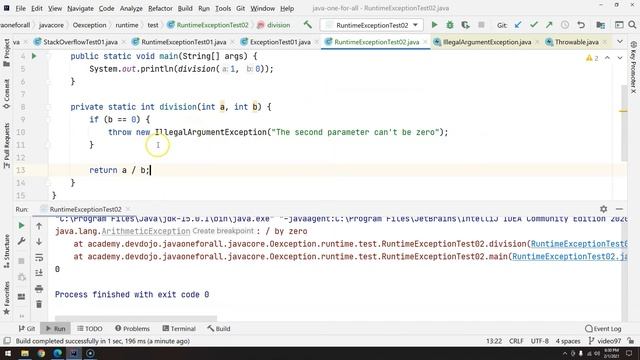Open RuntimeExceptionTest02 link on division stack line

click(x=579, y=244)
